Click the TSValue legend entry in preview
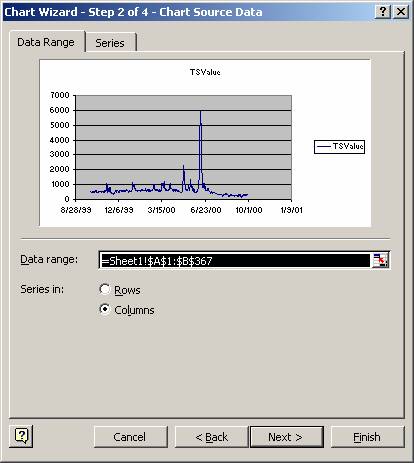 pos(339,146)
